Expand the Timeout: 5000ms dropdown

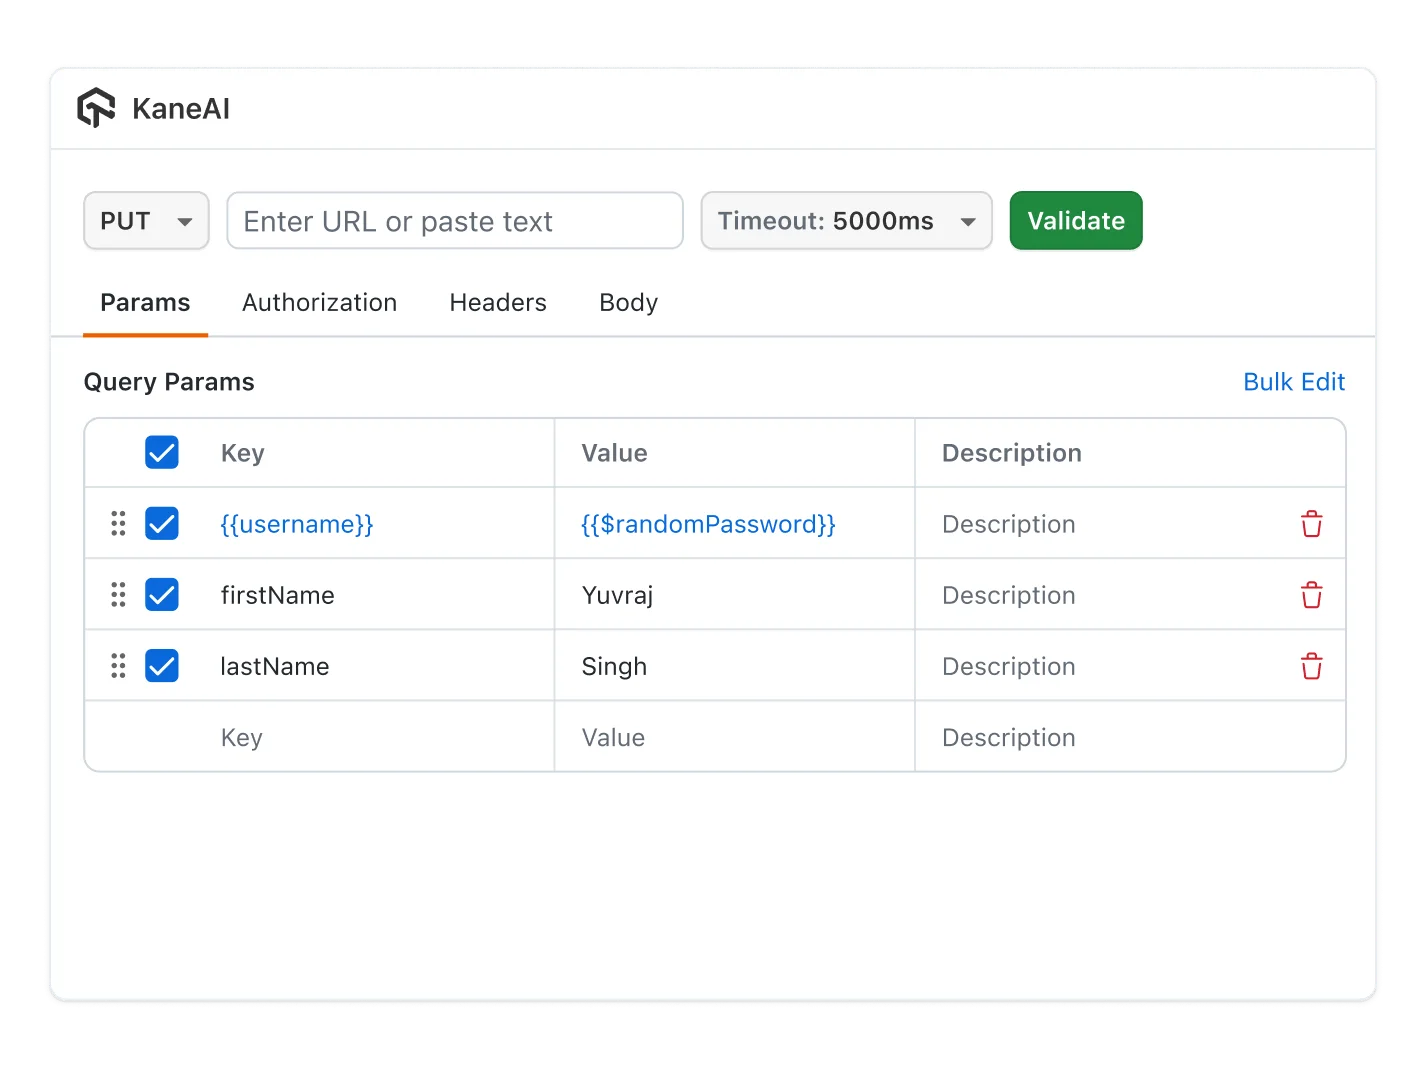(846, 220)
